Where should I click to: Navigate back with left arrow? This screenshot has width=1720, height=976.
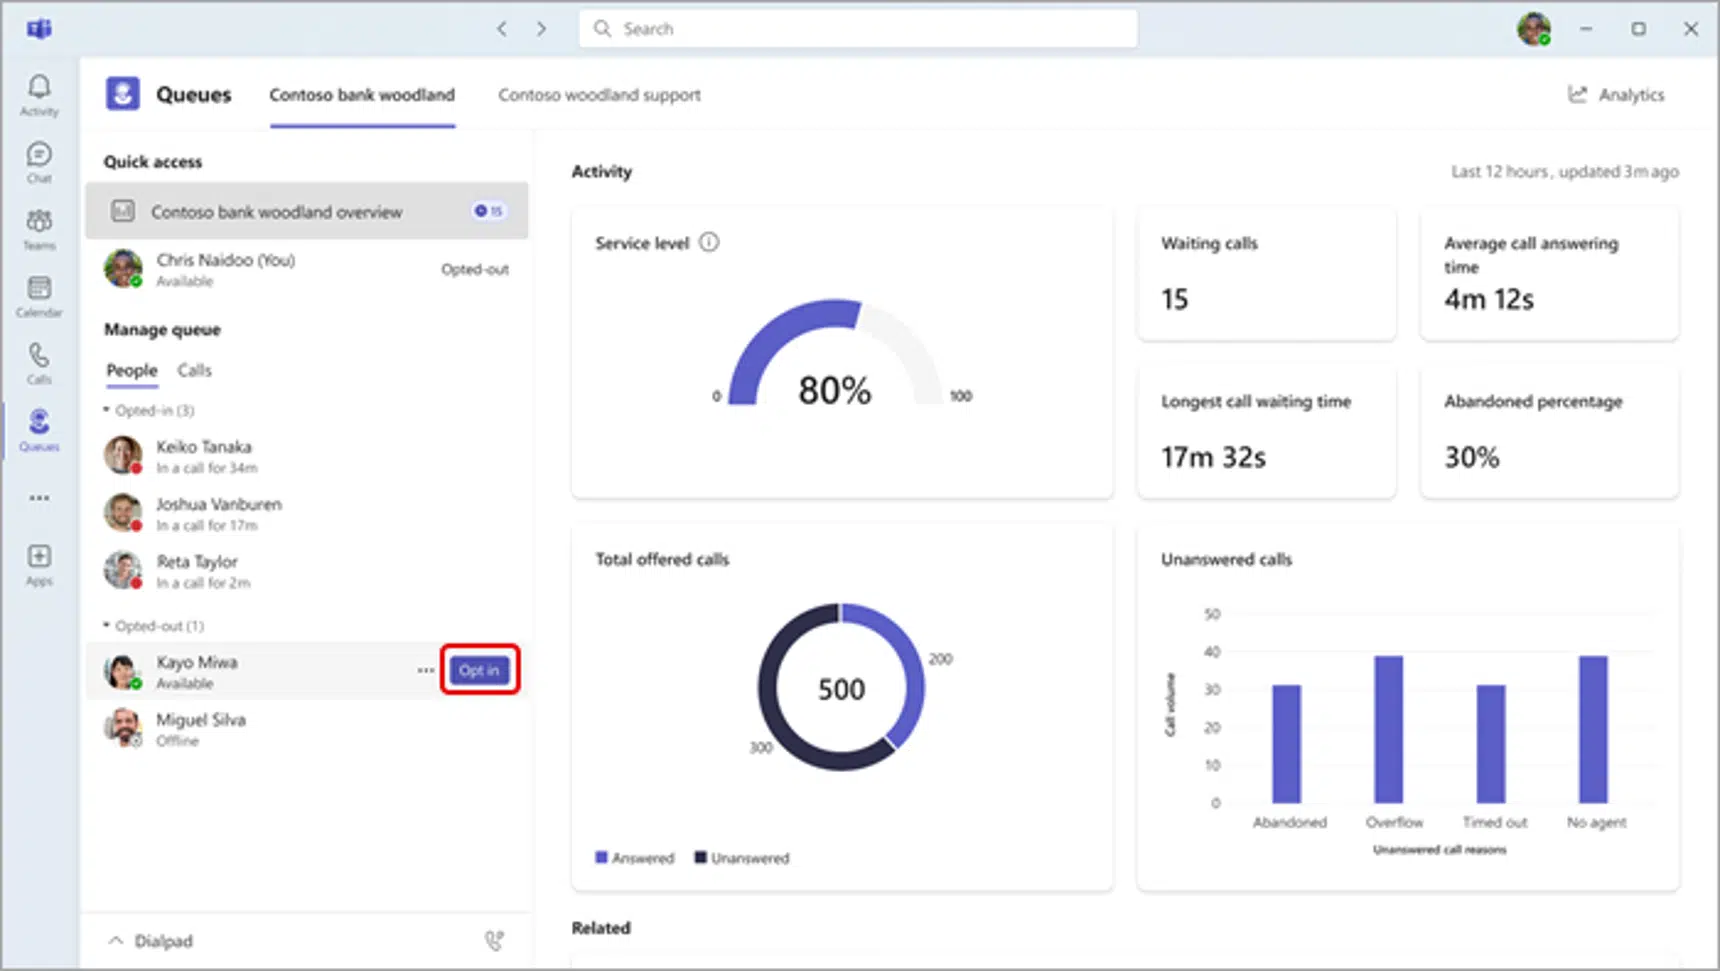coord(502,29)
